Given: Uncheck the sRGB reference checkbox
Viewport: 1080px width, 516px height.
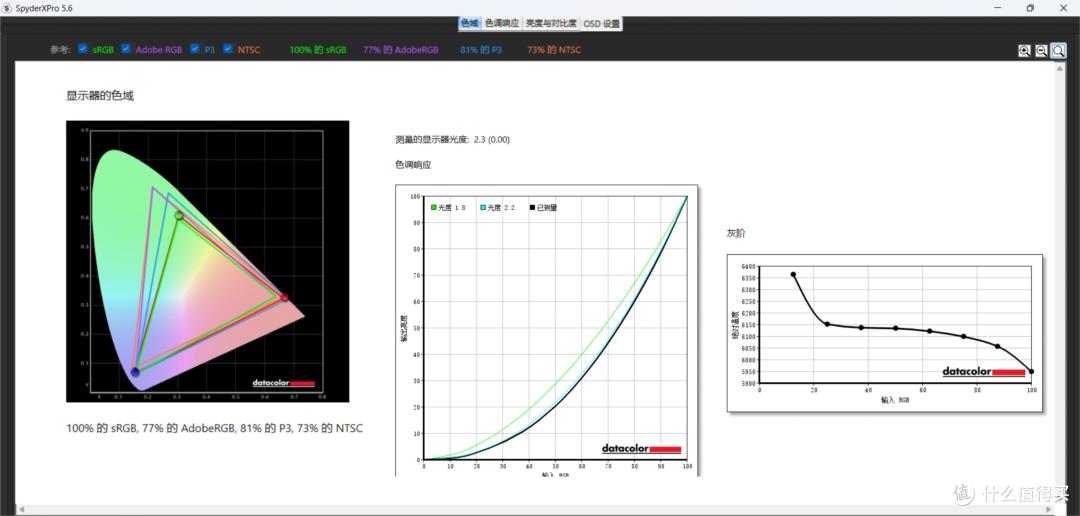Looking at the screenshot, I should coord(83,49).
